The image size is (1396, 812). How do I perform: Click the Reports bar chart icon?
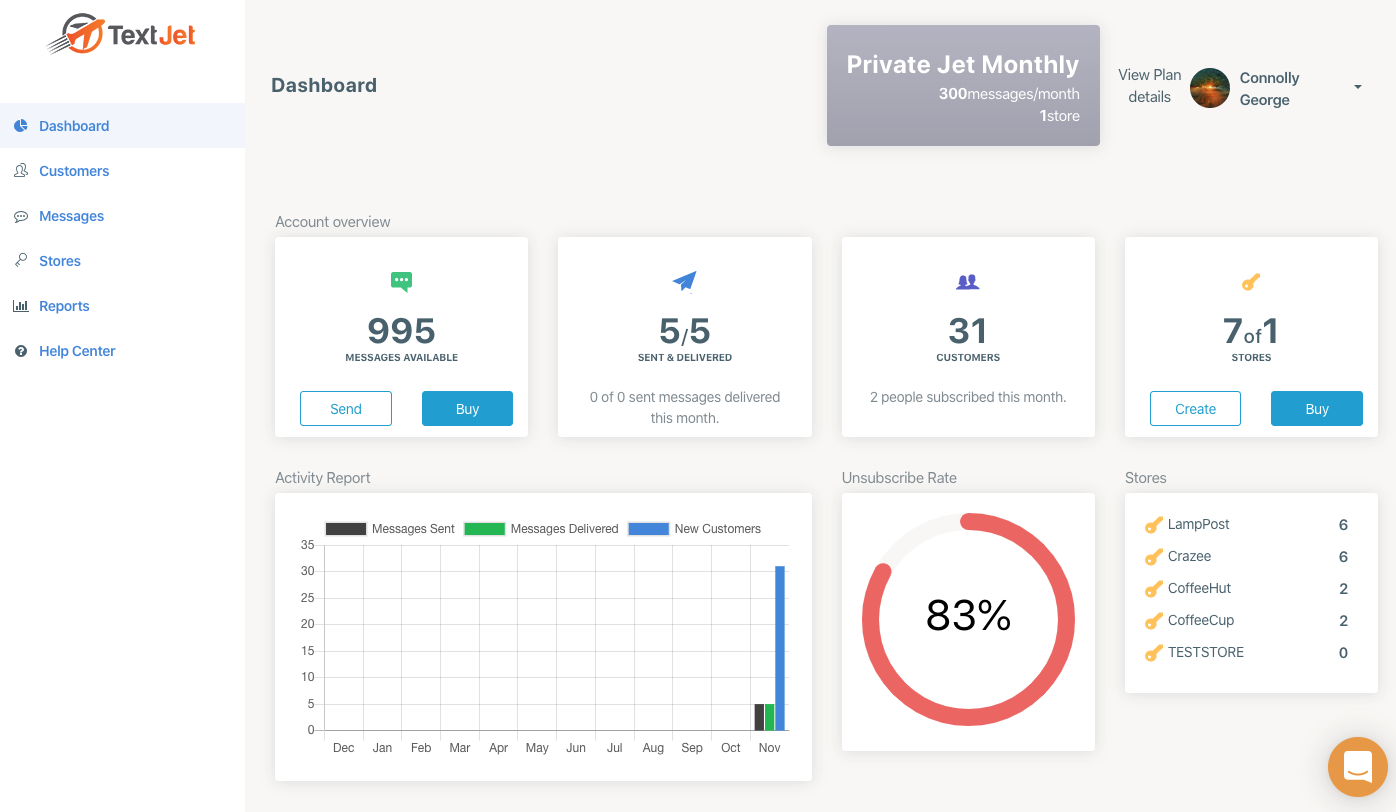click(20, 306)
